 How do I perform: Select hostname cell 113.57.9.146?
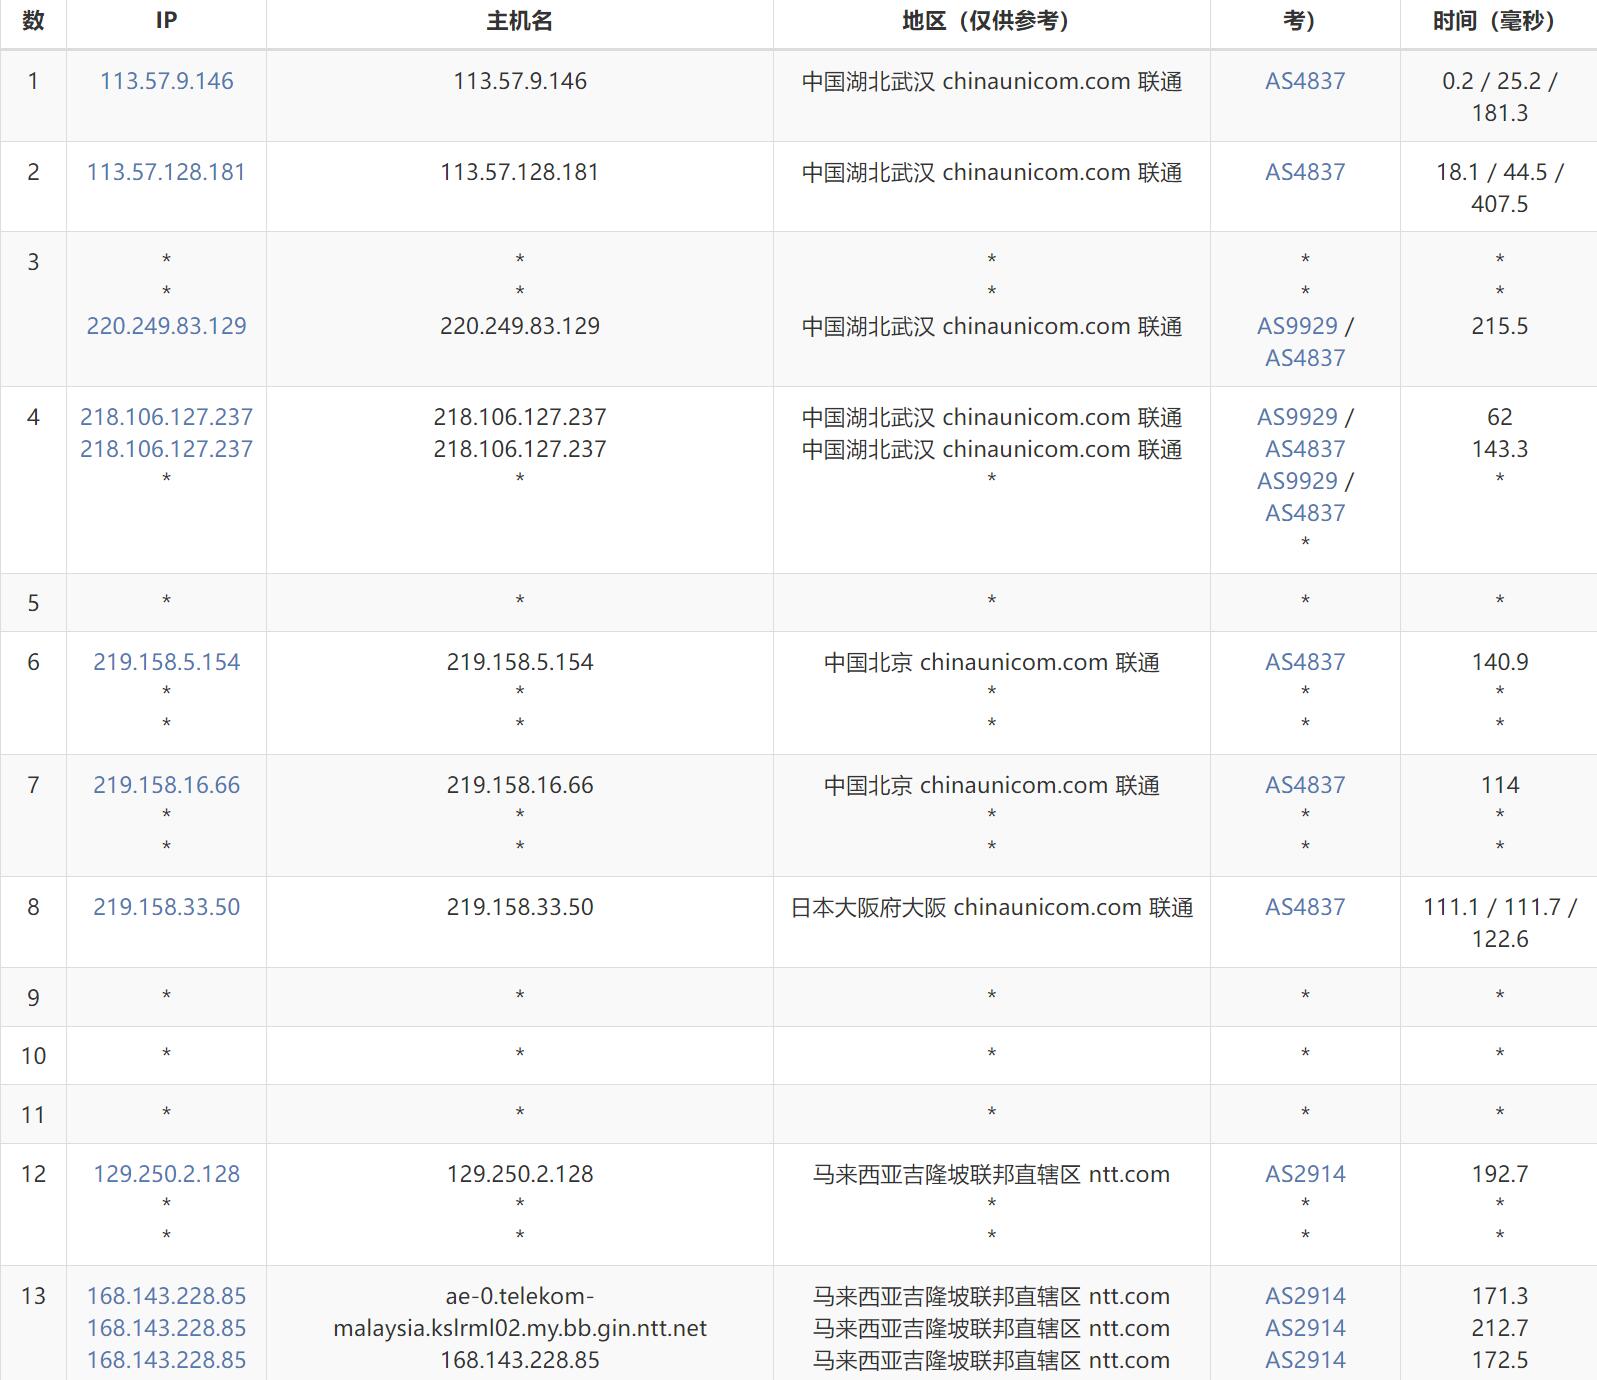tap(520, 81)
